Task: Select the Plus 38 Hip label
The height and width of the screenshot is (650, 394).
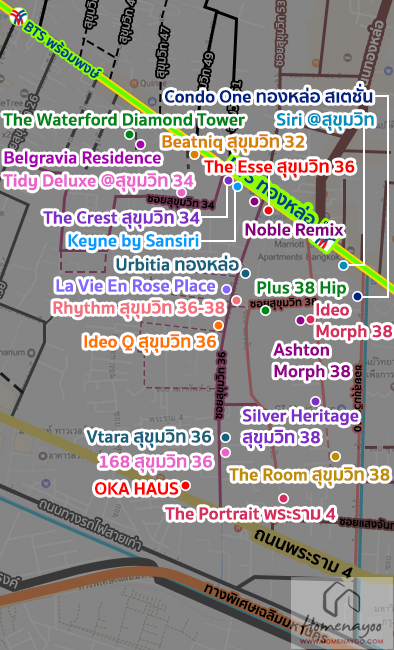Action: click(x=301, y=288)
